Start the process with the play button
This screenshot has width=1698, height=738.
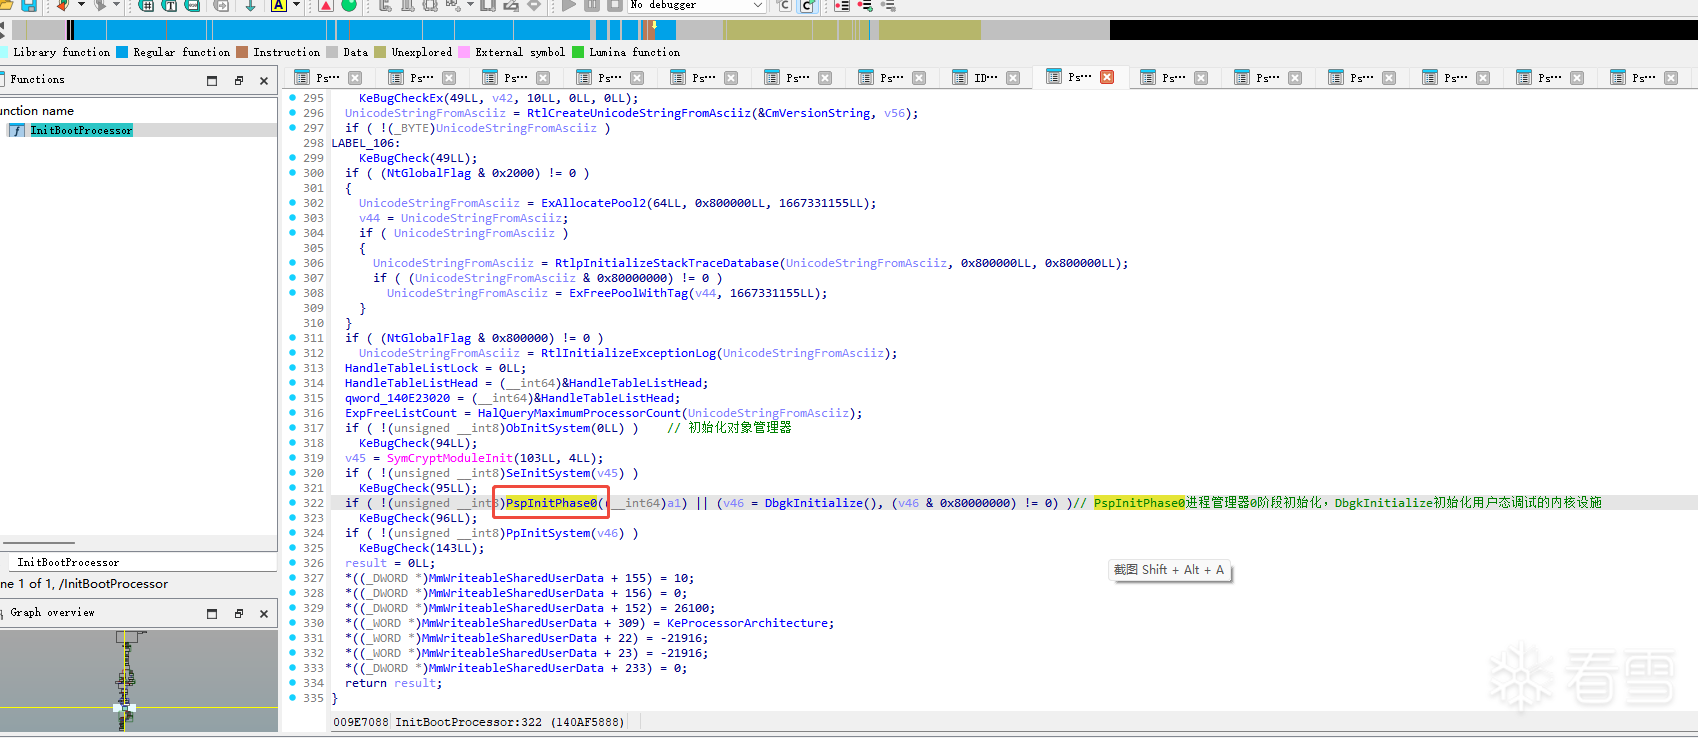[x=568, y=5]
